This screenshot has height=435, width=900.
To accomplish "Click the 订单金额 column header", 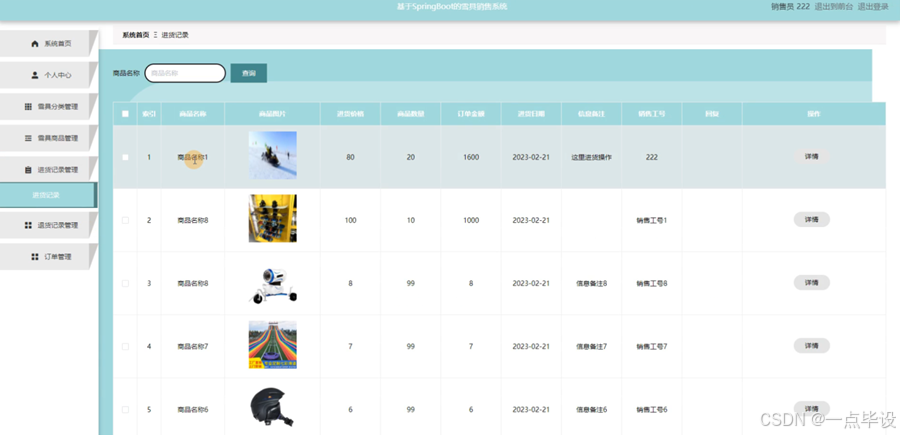I will [x=471, y=114].
